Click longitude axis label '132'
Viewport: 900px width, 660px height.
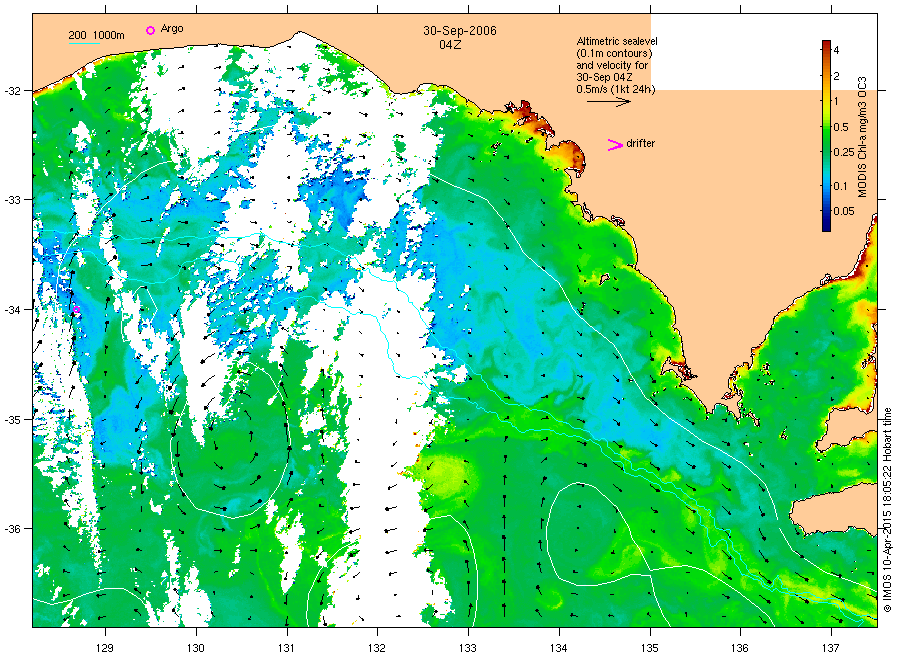point(377,648)
